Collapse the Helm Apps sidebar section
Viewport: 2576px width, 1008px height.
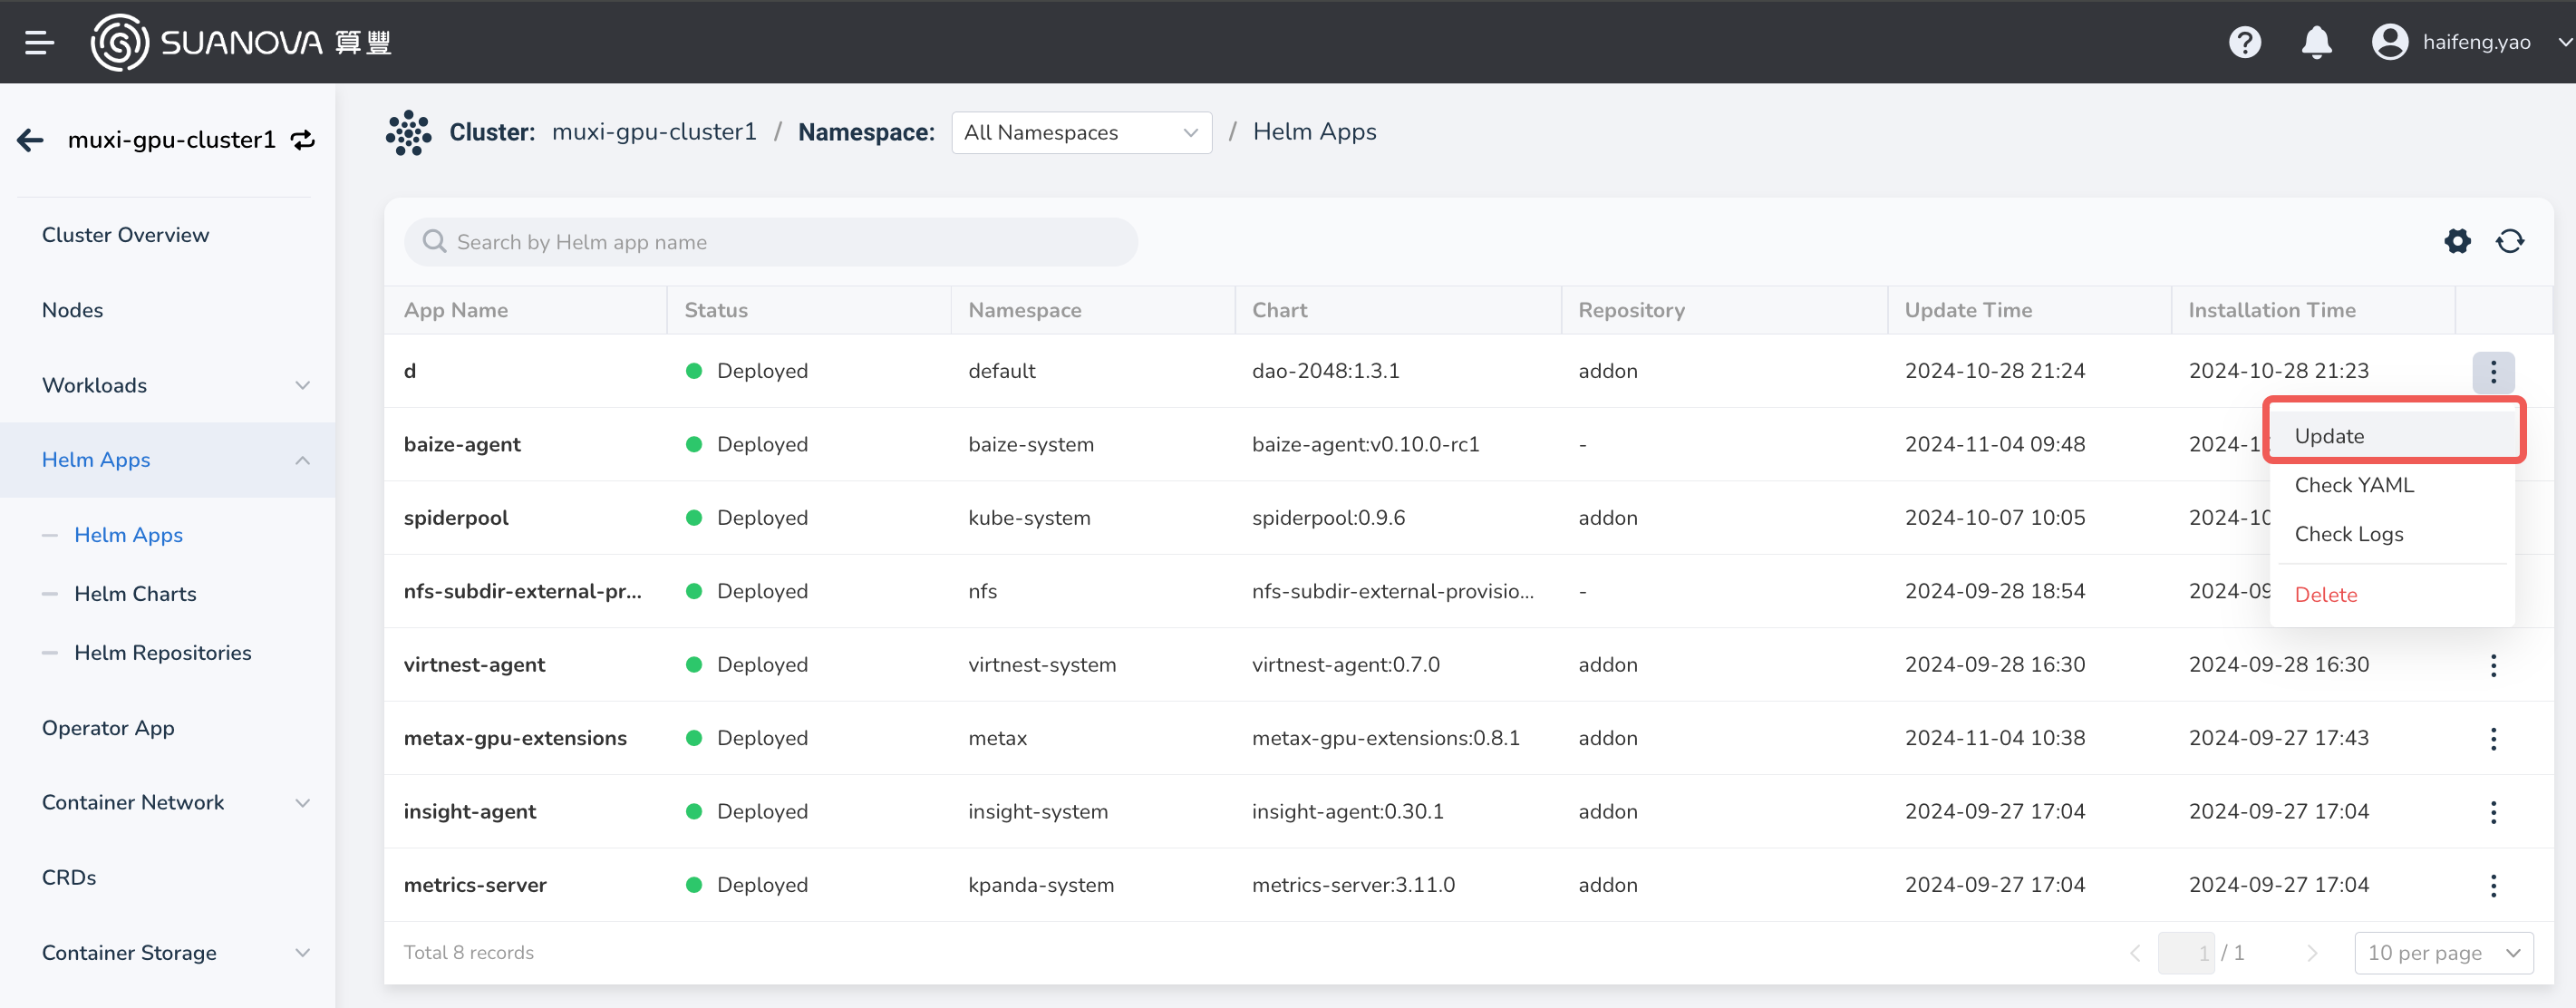(x=168, y=460)
